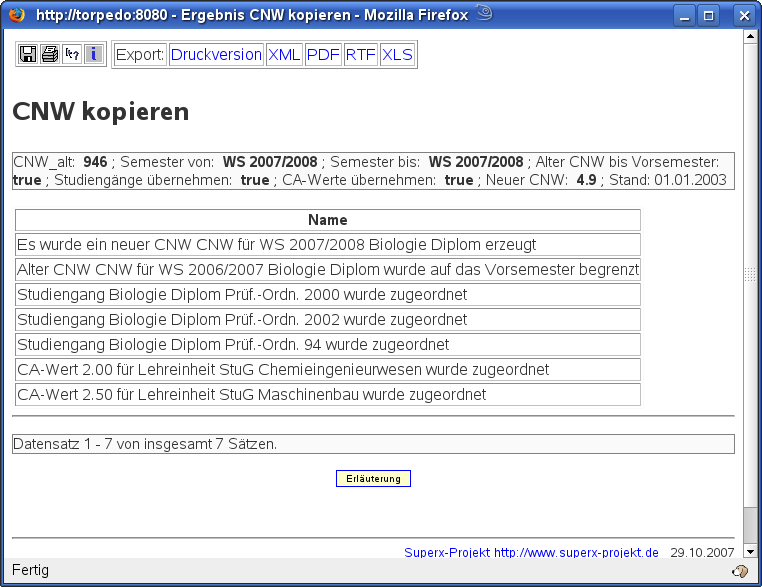Click the Firefox logo in title bar

(17, 15)
